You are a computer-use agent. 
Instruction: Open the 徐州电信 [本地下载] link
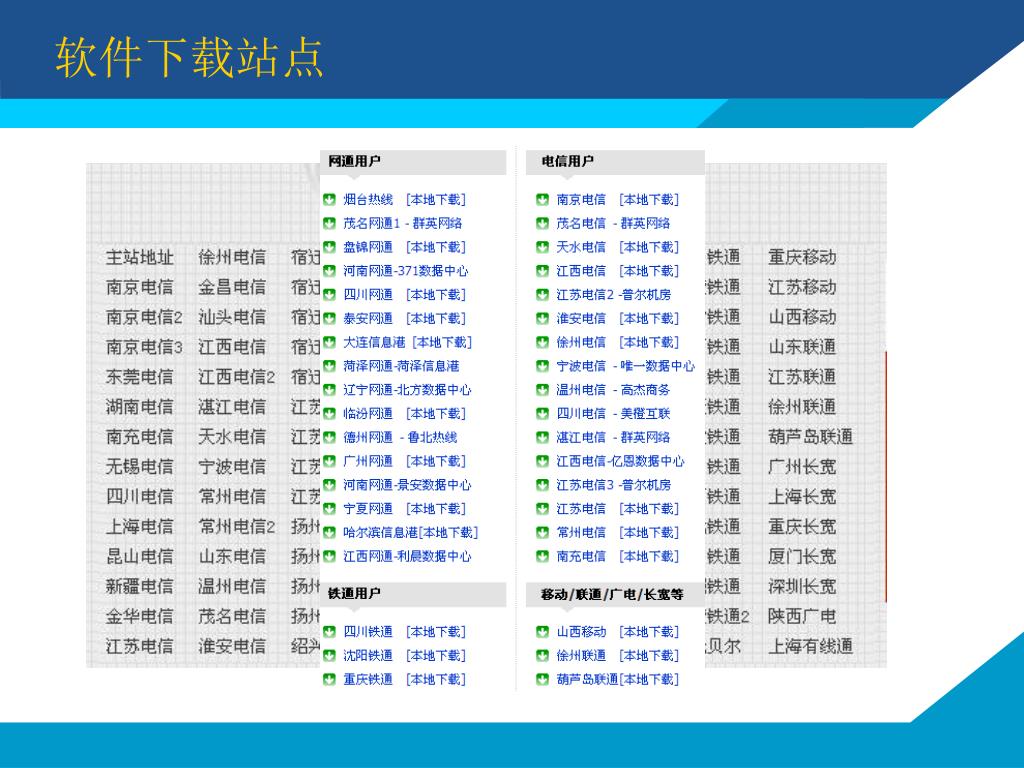pos(617,342)
